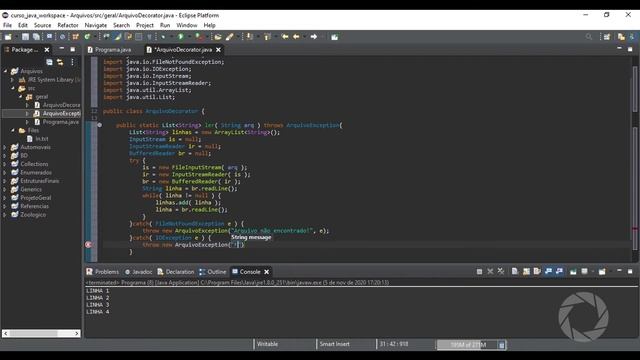
Task: Click the Open Task pencil icon in toolbar
Action: click(x=229, y=37)
